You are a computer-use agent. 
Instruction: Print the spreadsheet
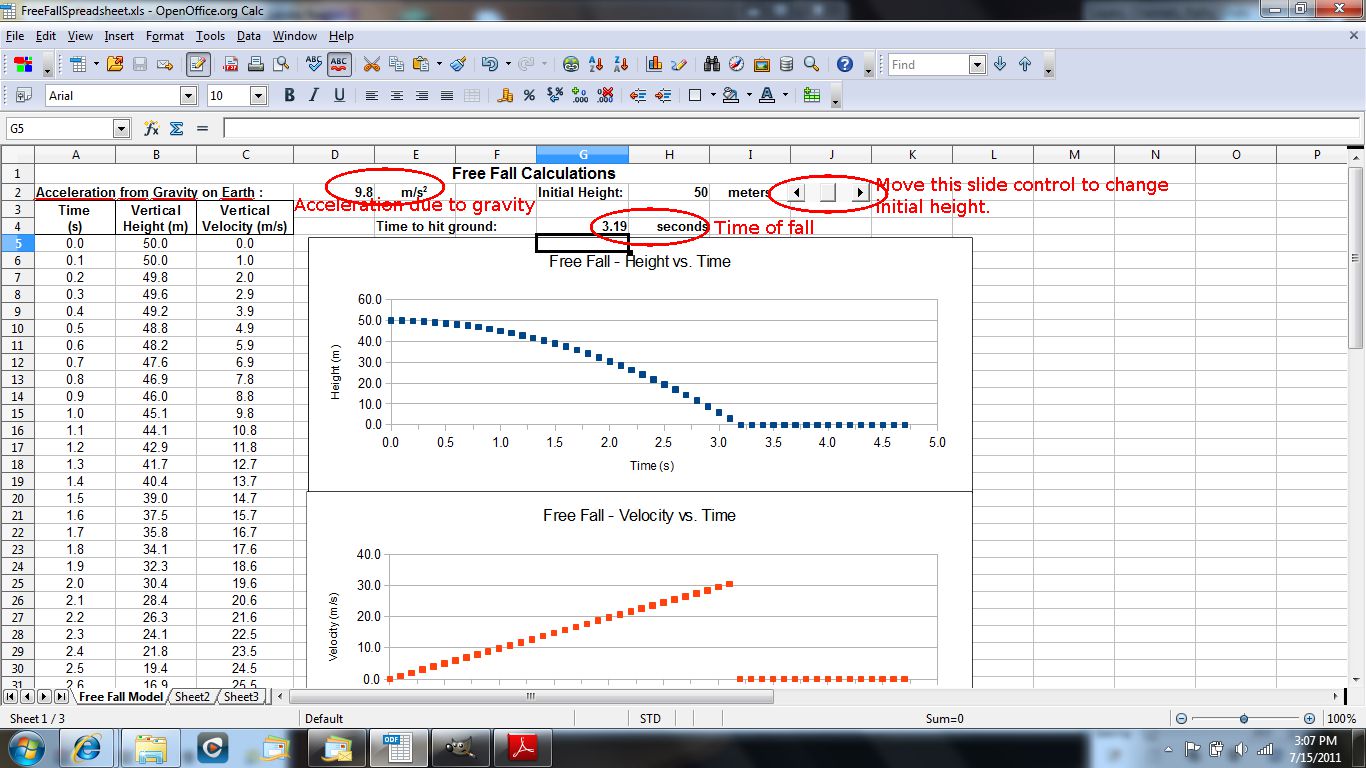256,63
